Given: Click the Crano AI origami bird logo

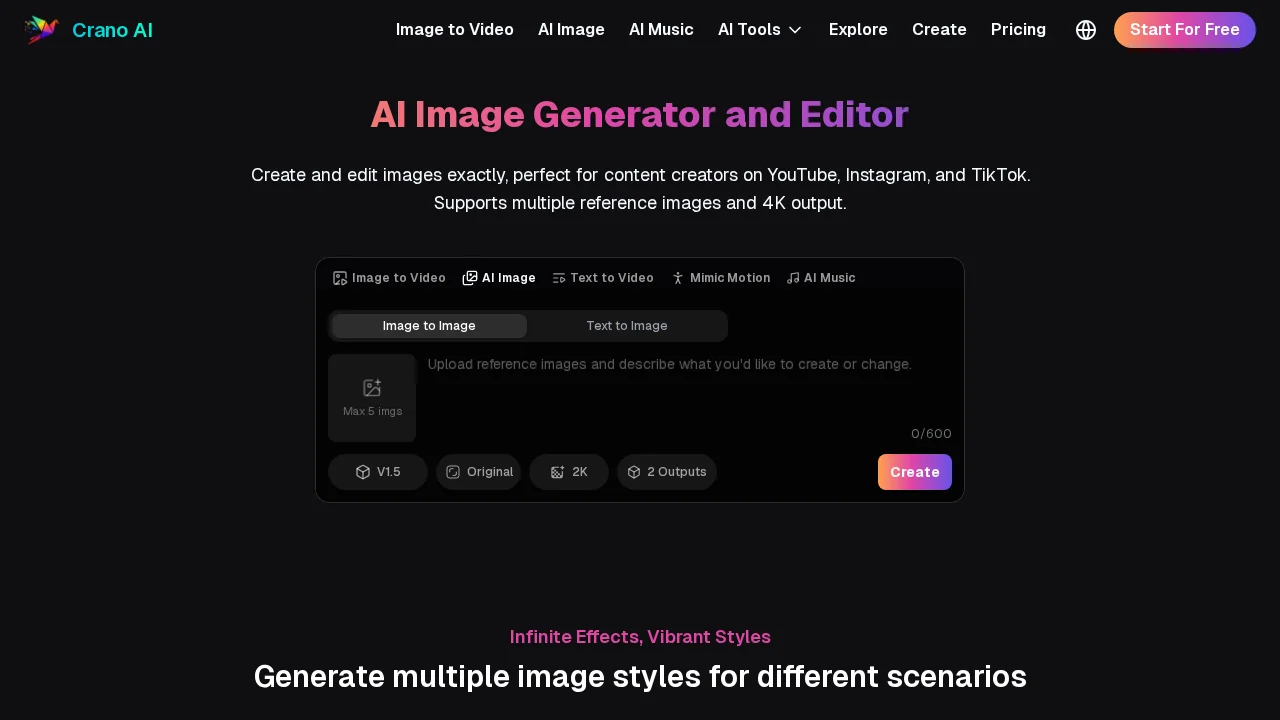Looking at the screenshot, I should 41,30.
